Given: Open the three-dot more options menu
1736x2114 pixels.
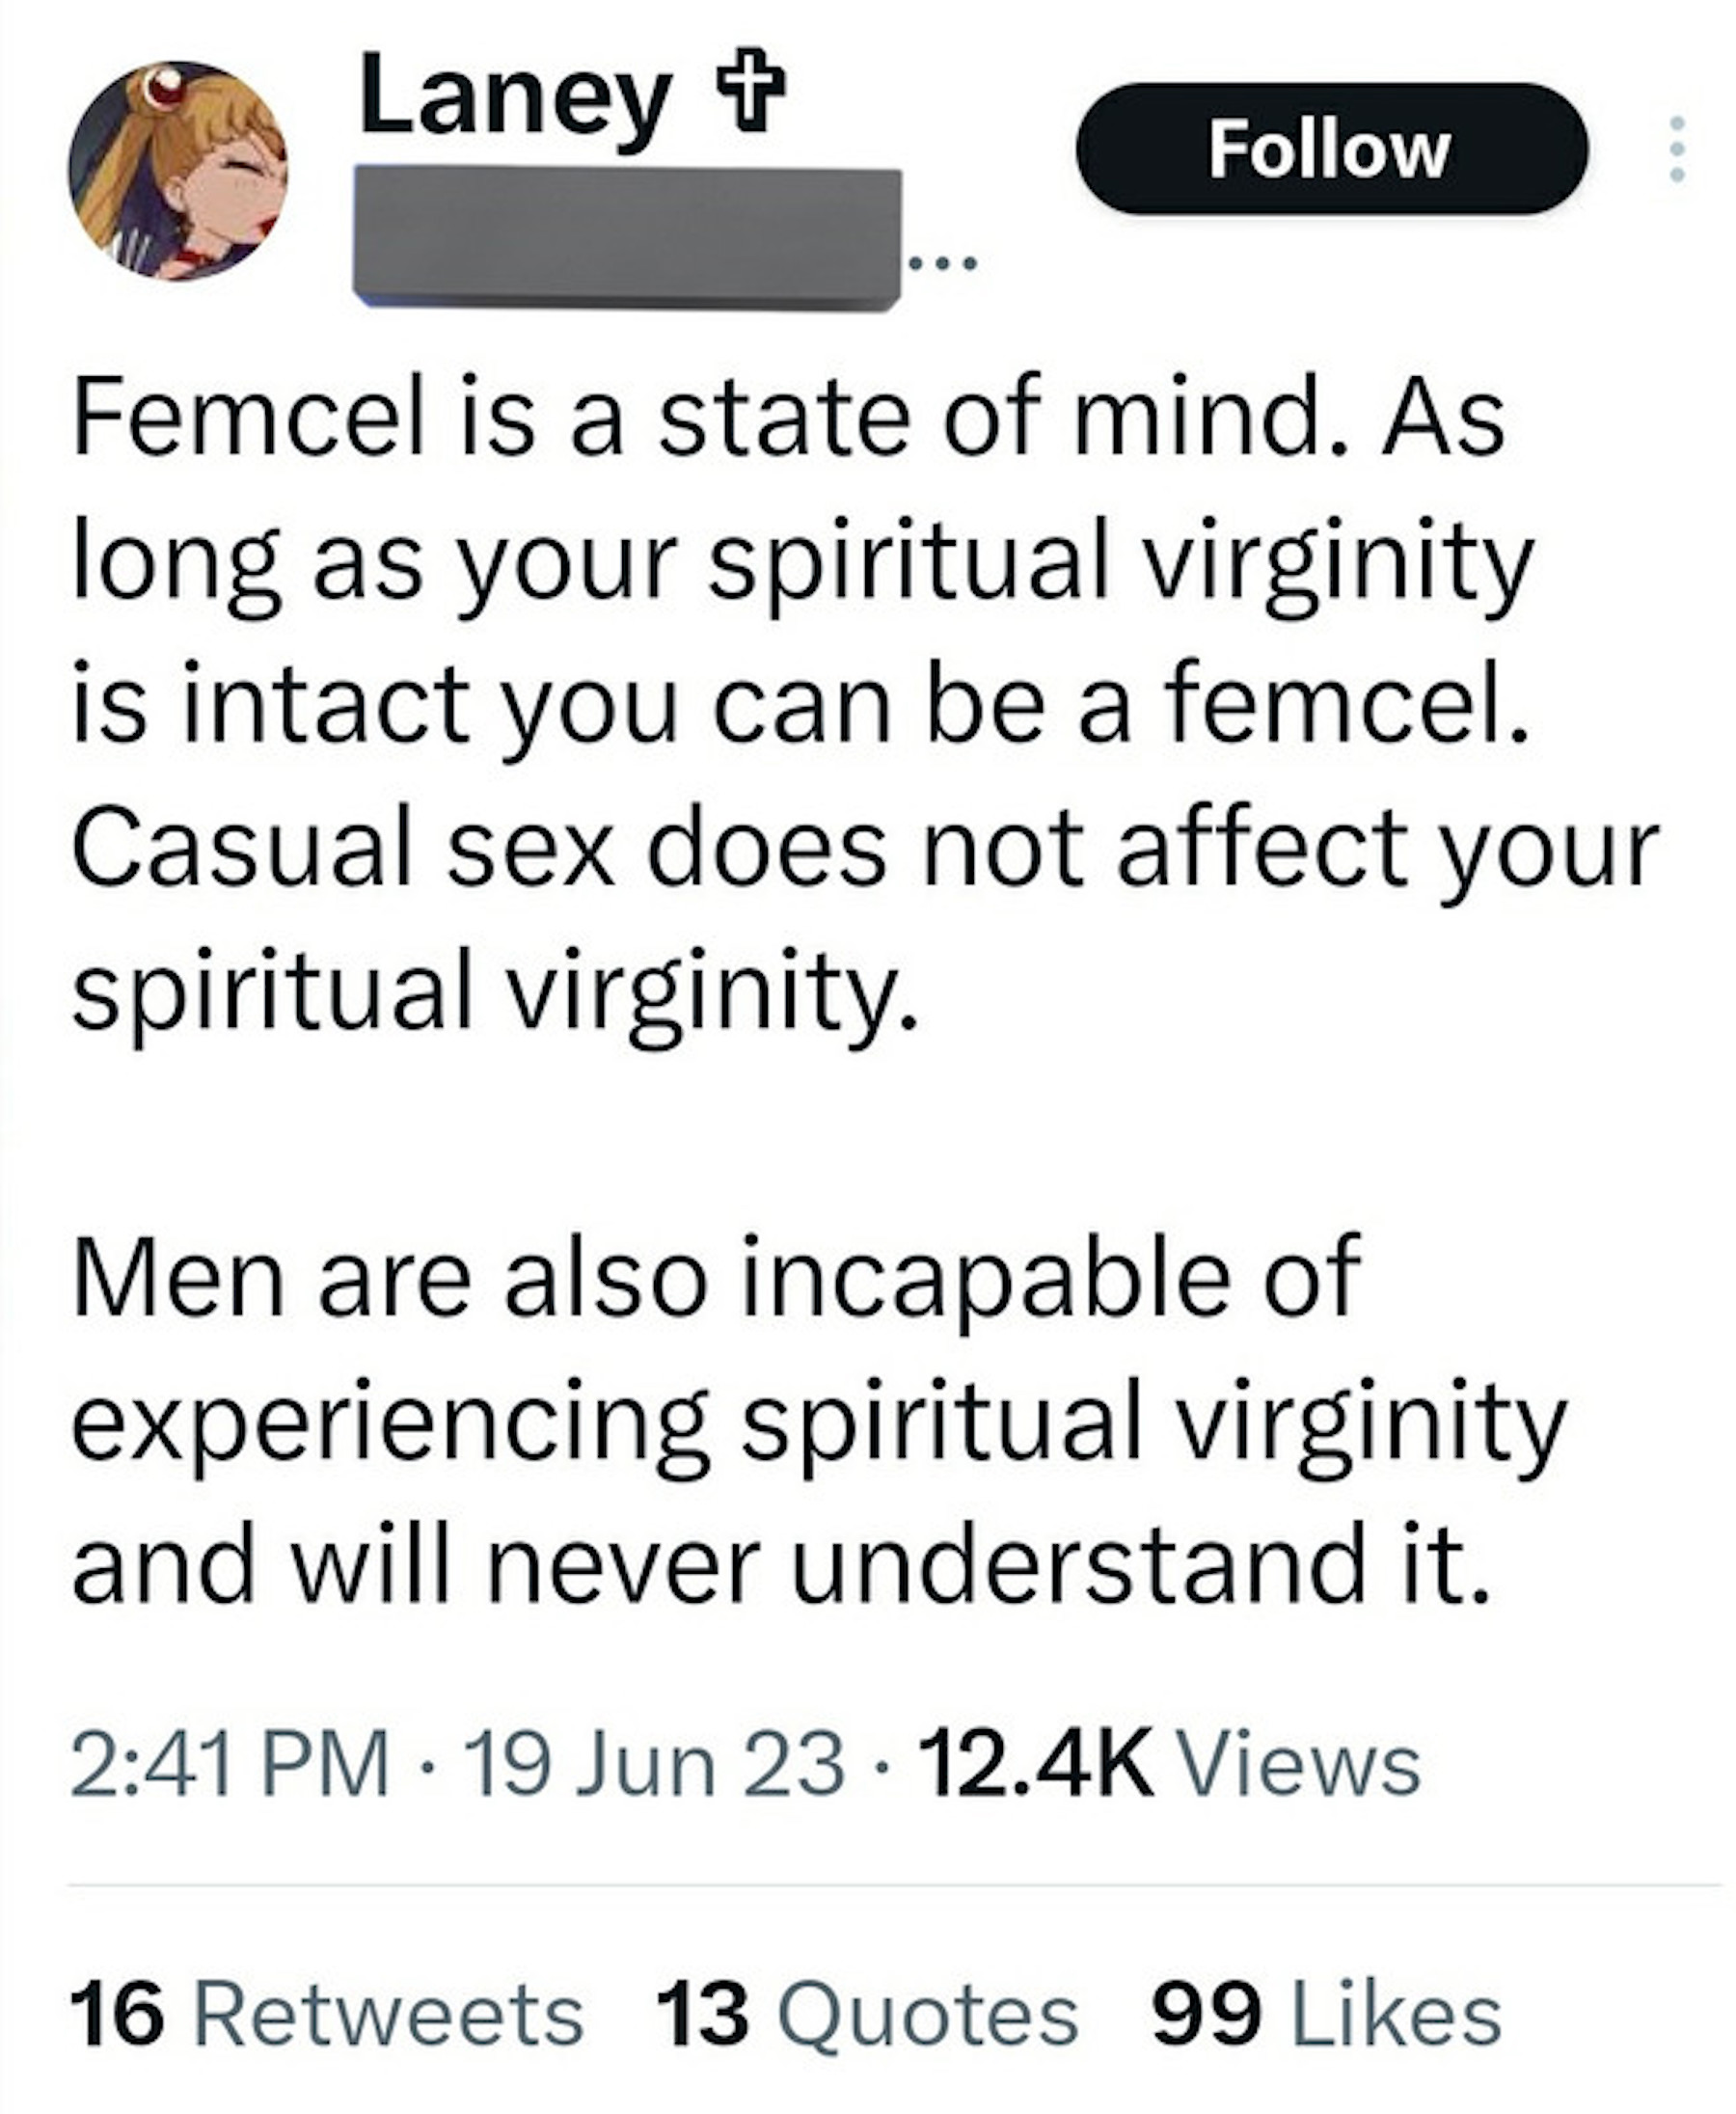Looking at the screenshot, I should (1677, 149).
